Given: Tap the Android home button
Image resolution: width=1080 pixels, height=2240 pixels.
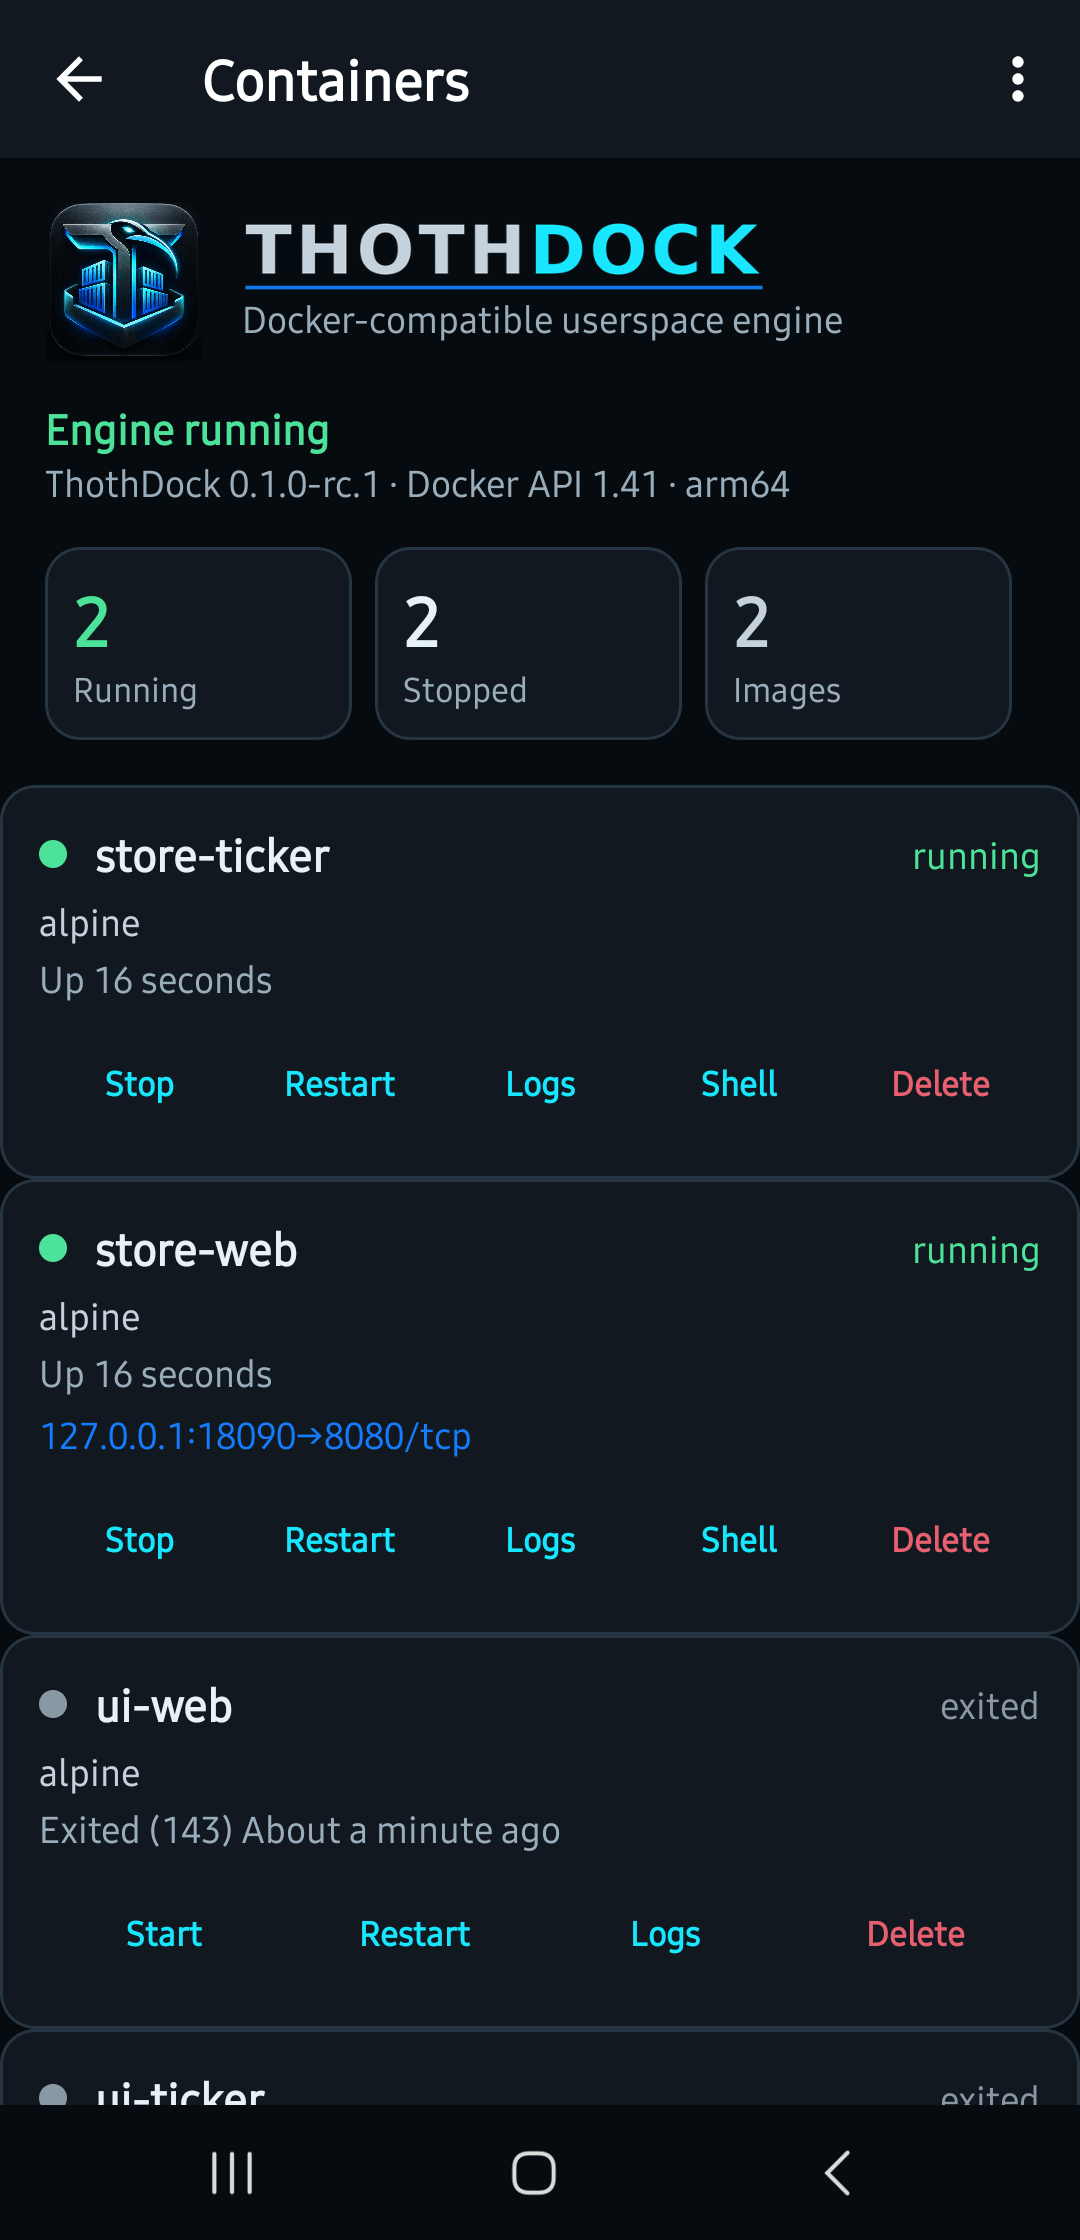Looking at the screenshot, I should pyautogui.click(x=534, y=2173).
